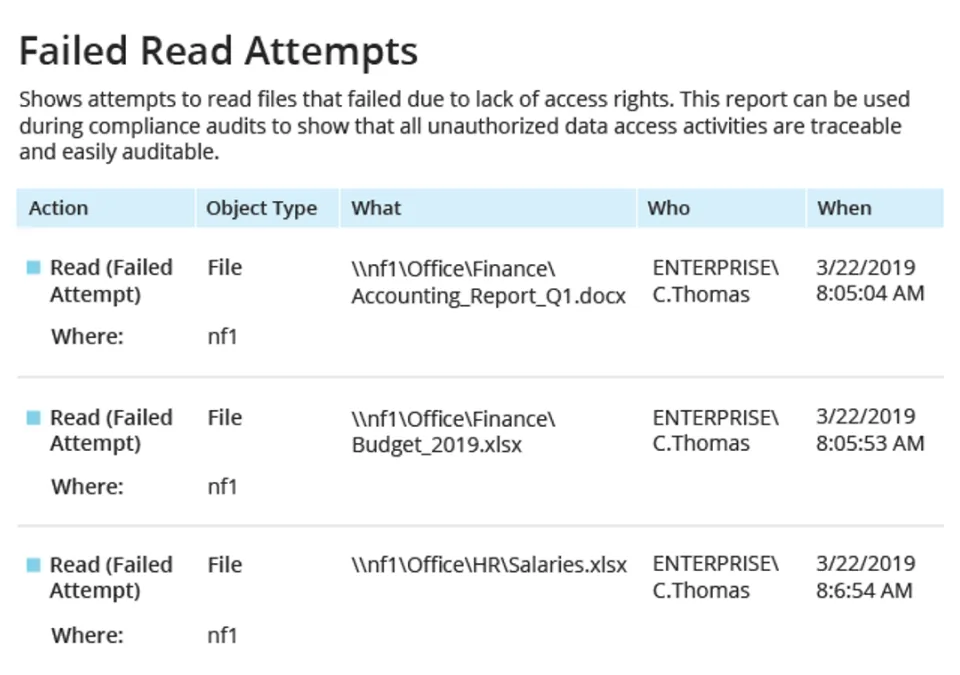Click ENTERPRISE\C.Thomas in the Salaries row
This screenshot has width=960, height=675.
coord(714,577)
